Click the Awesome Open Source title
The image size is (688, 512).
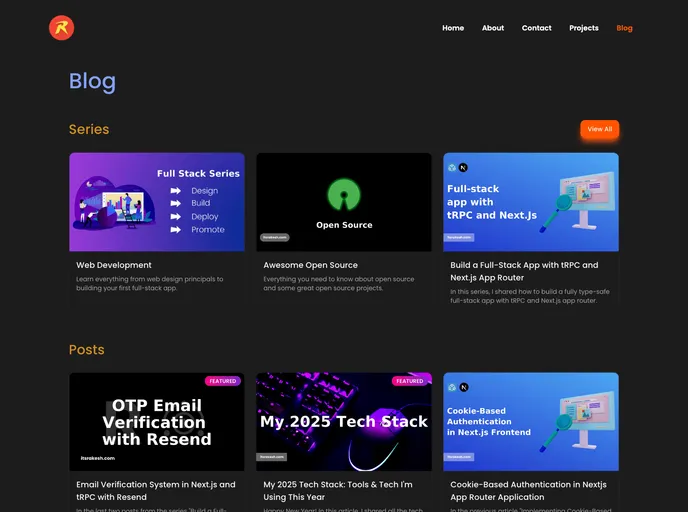click(x=310, y=265)
